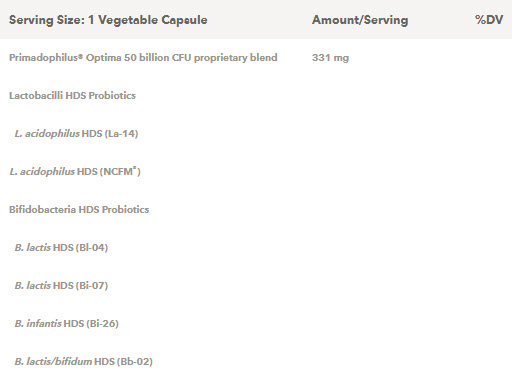Screen dimensions: 512x375
Task: Click L. acidophilus HDS (La-14) entry
Action: [x=76, y=134]
